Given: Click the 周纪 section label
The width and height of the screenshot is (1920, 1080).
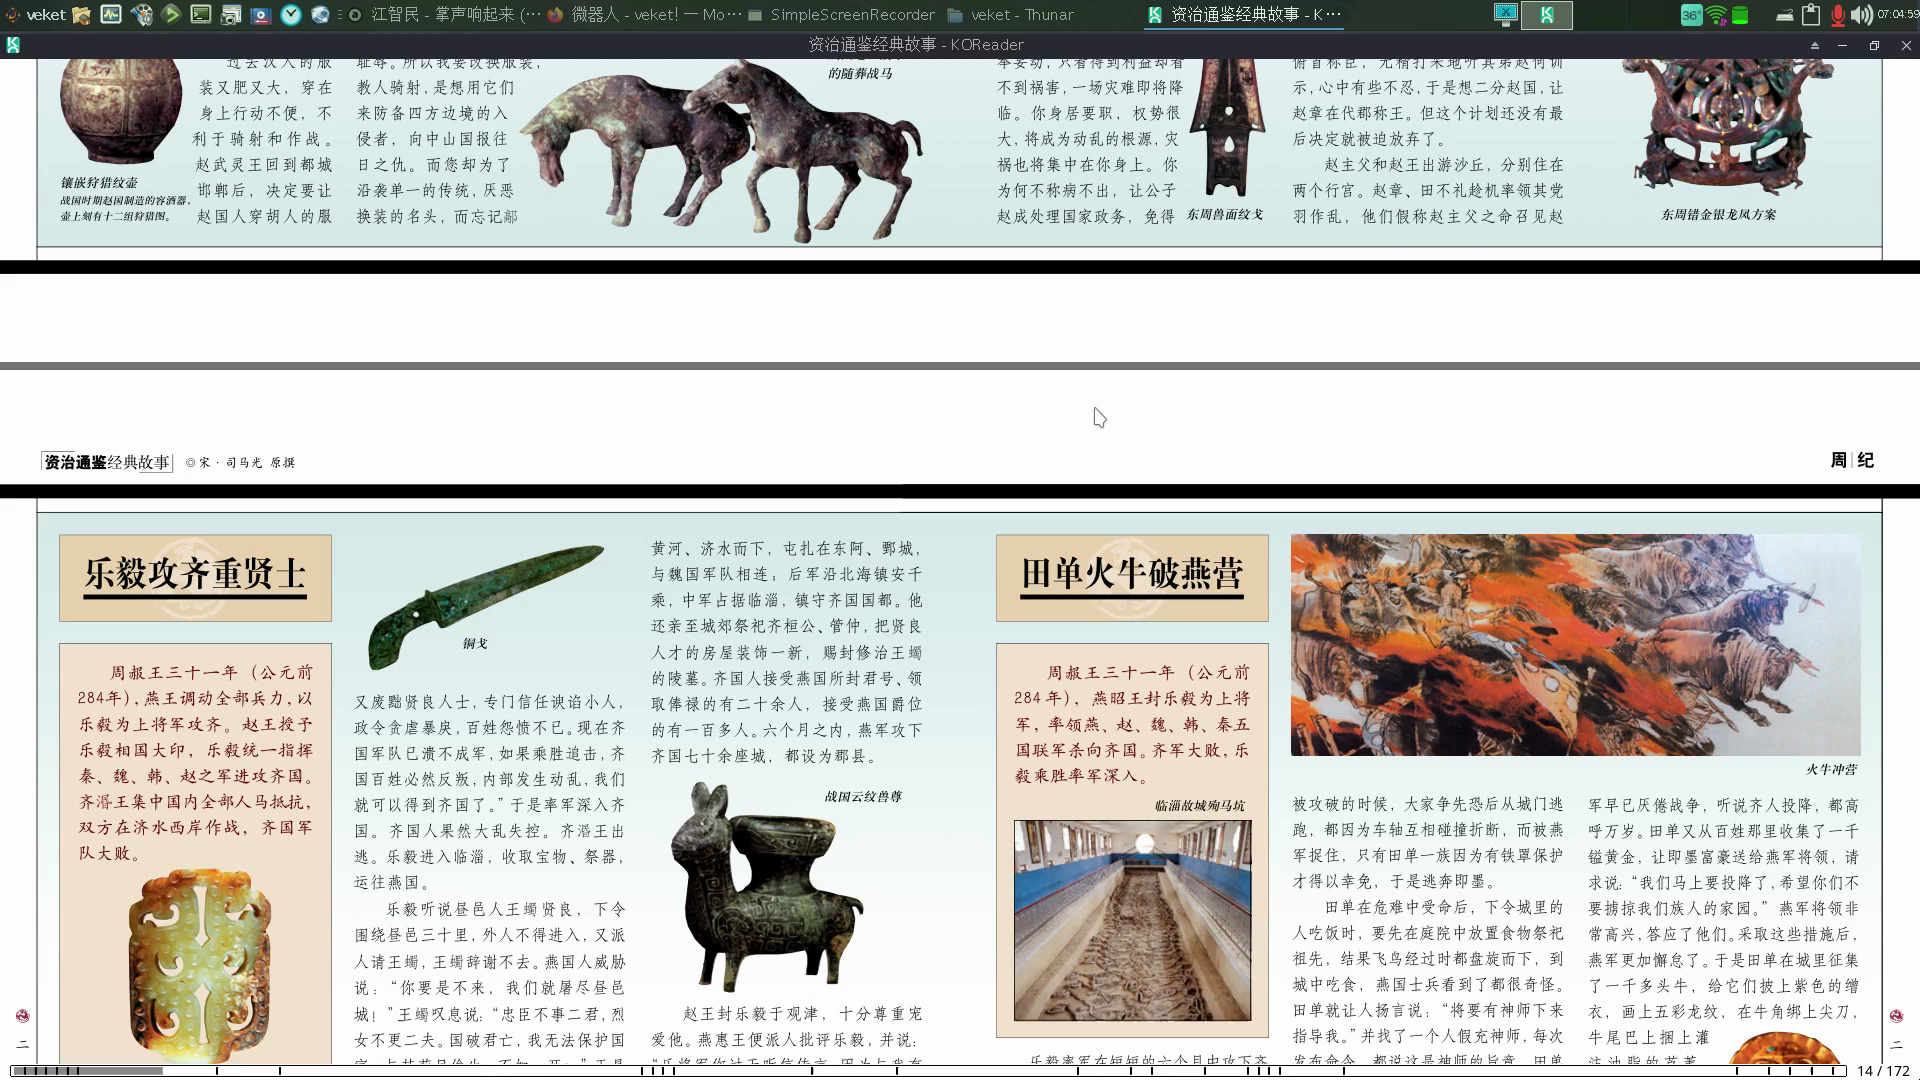Looking at the screenshot, I should (1852, 460).
